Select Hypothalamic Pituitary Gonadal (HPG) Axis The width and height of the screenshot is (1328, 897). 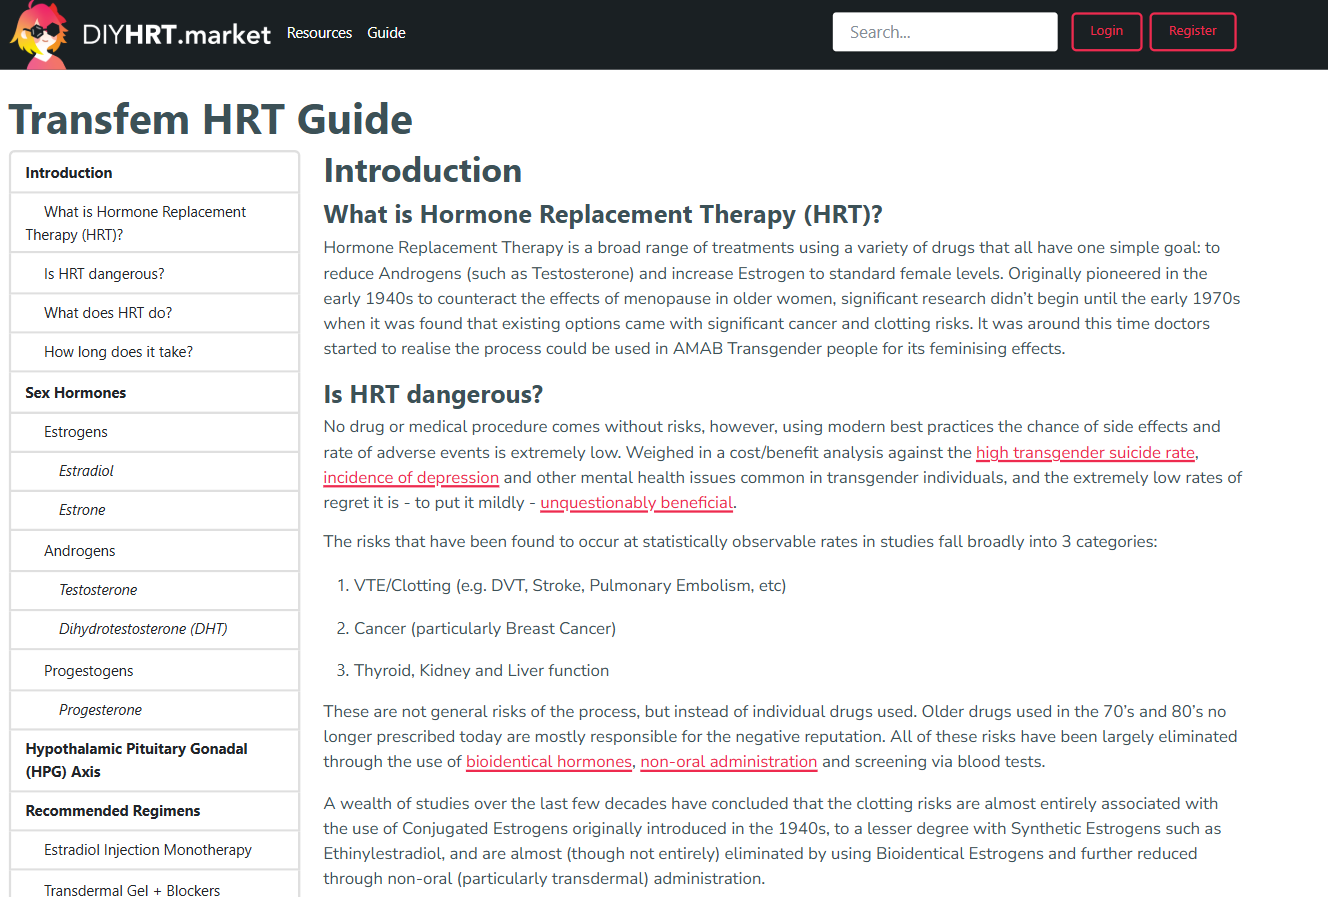136,760
